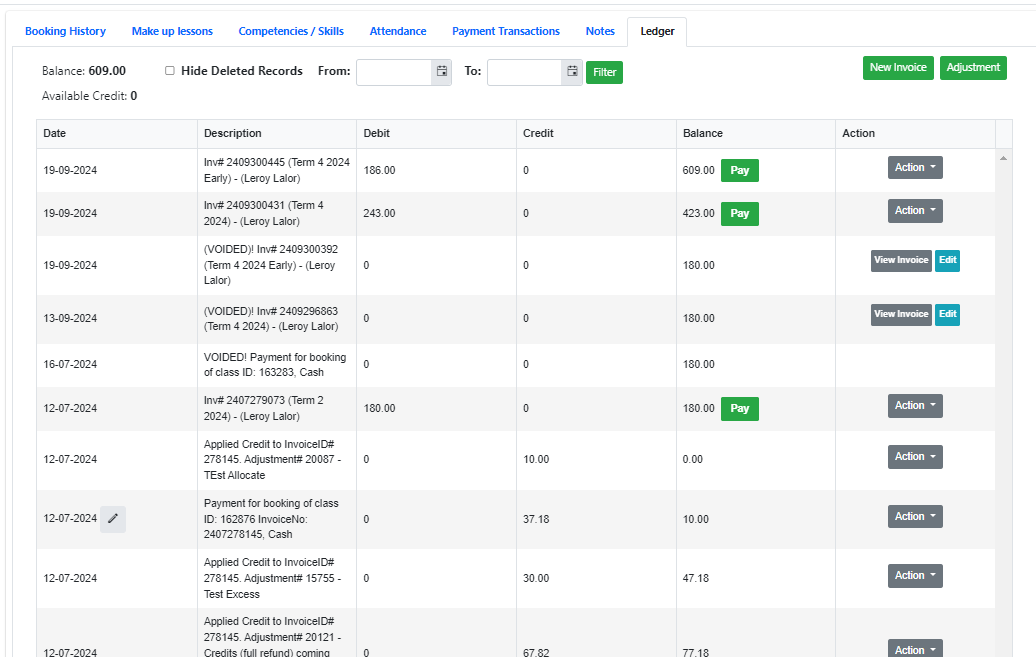
Task: Expand Action dropdown for Inv# 2409300431
Action: pos(914,211)
